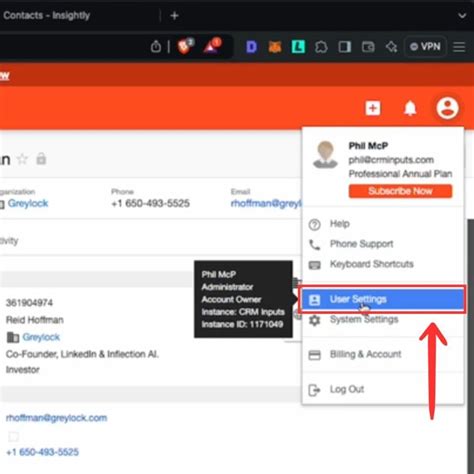This screenshot has width=474, height=474.
Task: Click the page vertical scrollbar
Action: [470, 345]
